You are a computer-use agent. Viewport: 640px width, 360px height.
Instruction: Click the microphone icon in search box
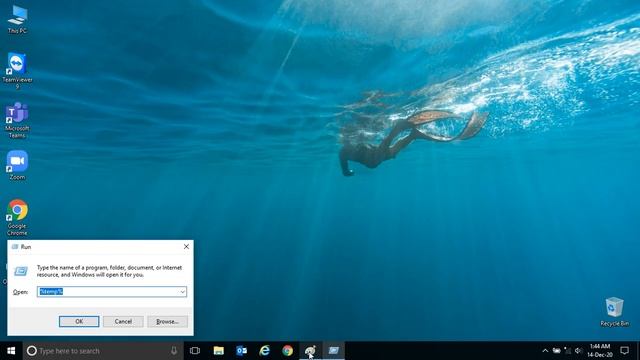(x=174, y=351)
